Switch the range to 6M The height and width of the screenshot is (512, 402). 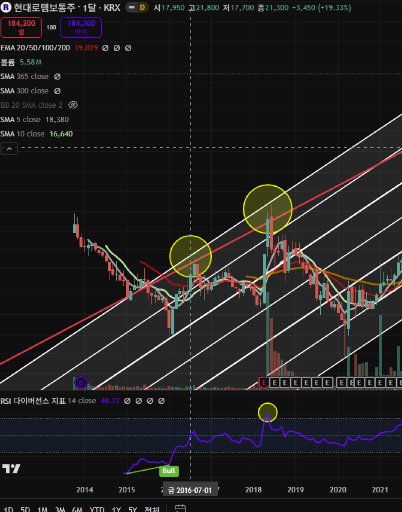(x=77, y=509)
